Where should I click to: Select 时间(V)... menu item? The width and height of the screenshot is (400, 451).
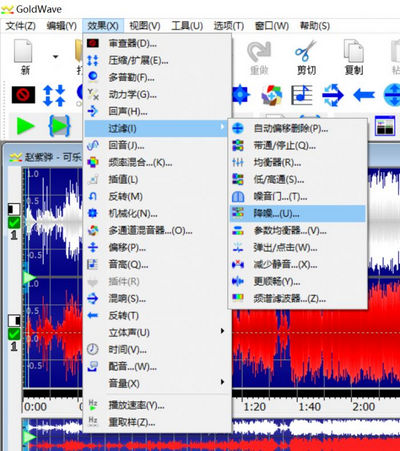click(157, 349)
